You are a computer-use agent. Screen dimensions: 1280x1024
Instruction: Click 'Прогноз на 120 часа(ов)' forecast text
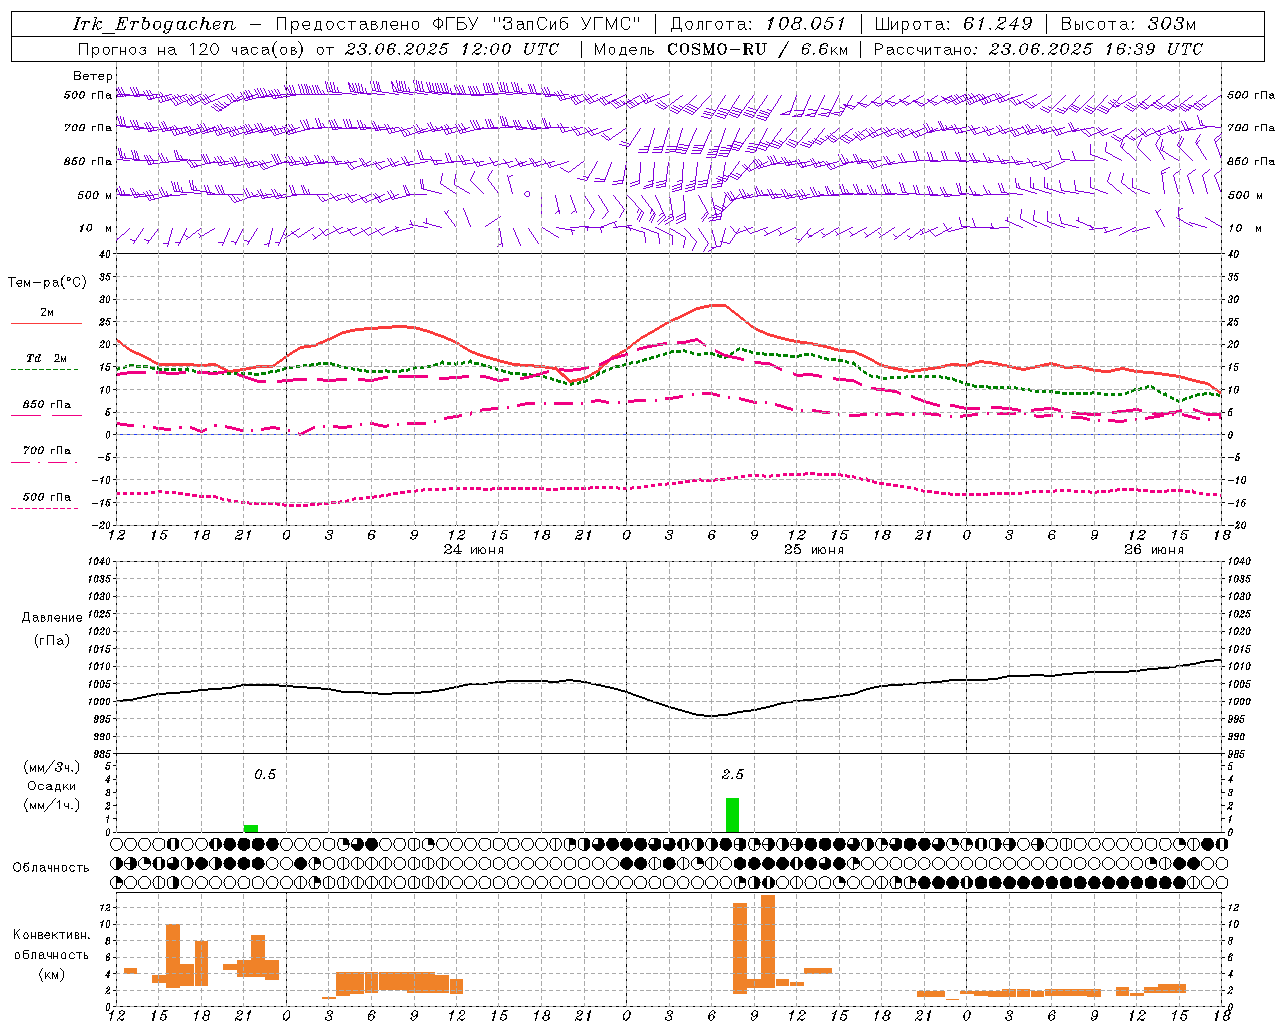(192, 49)
